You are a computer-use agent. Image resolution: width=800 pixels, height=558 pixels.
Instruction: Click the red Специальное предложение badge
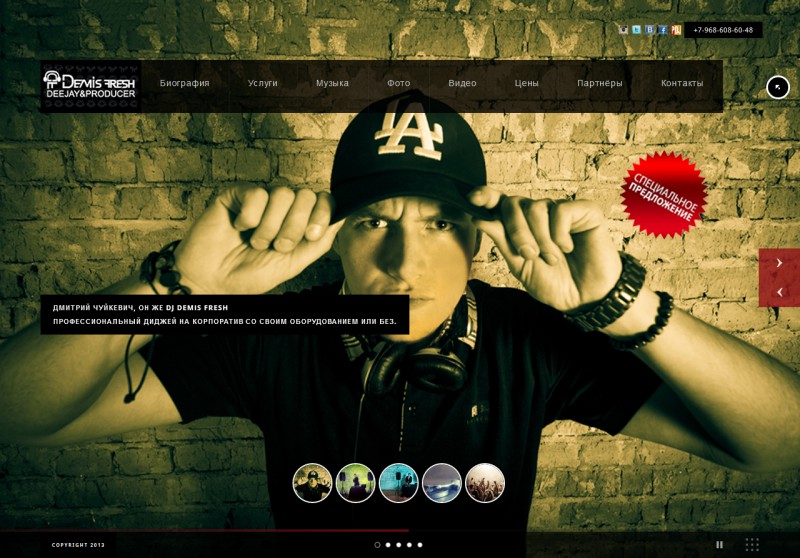point(664,195)
